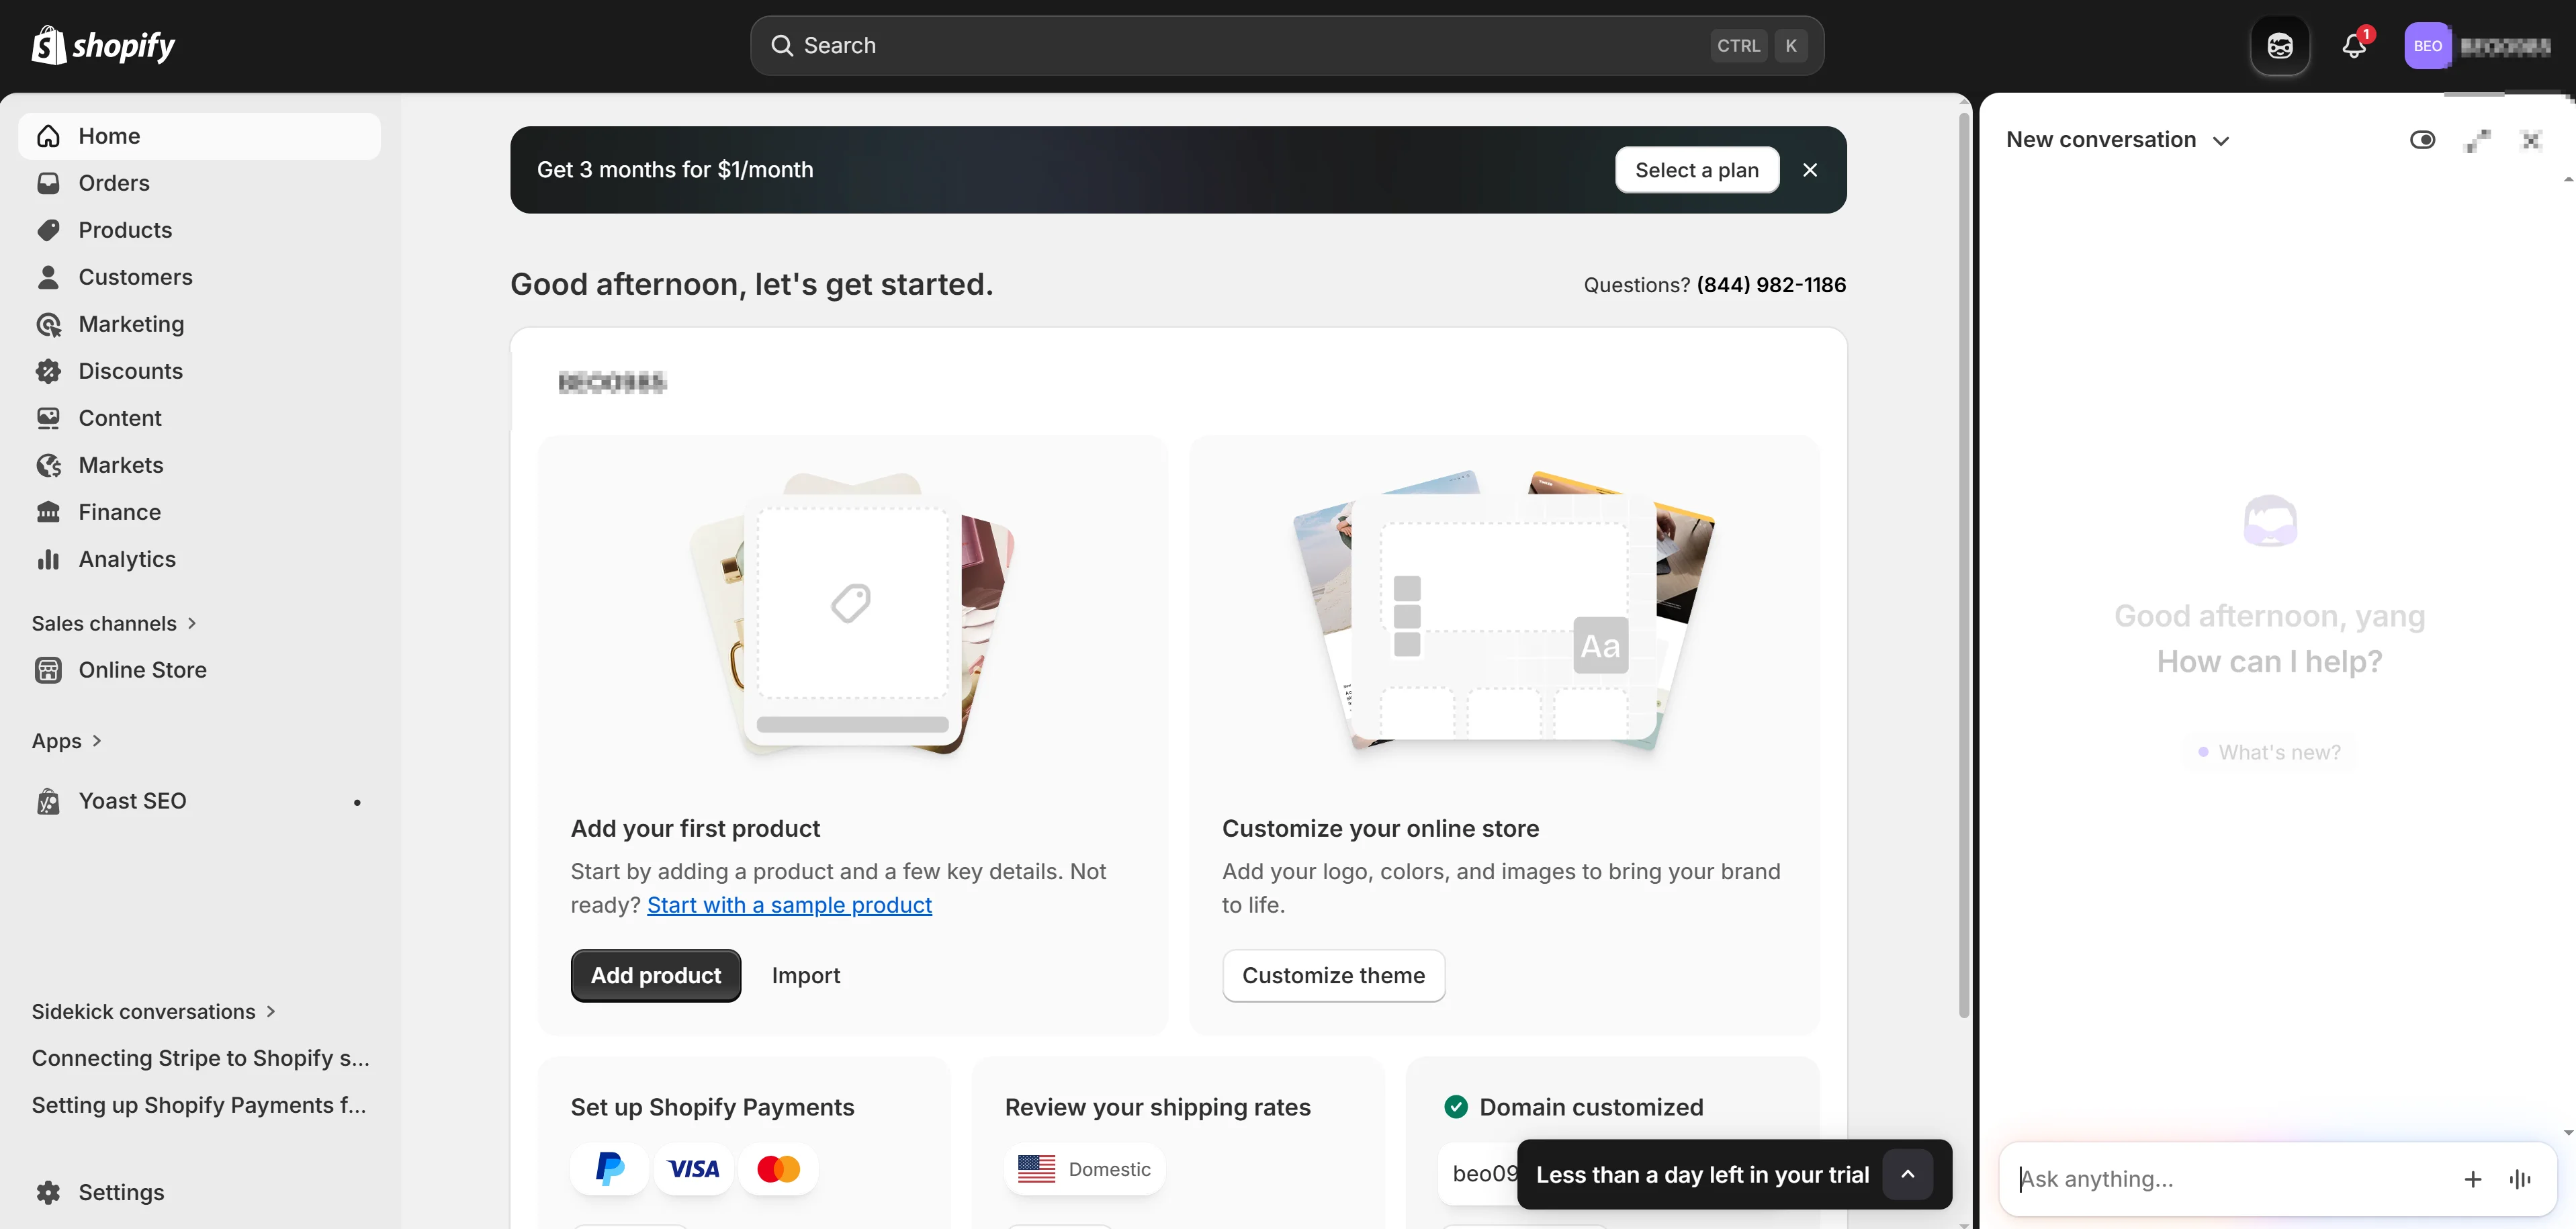Screen dimensions: 2576x1229
Task: Open the Marketing sidebar item
Action: 131,324
